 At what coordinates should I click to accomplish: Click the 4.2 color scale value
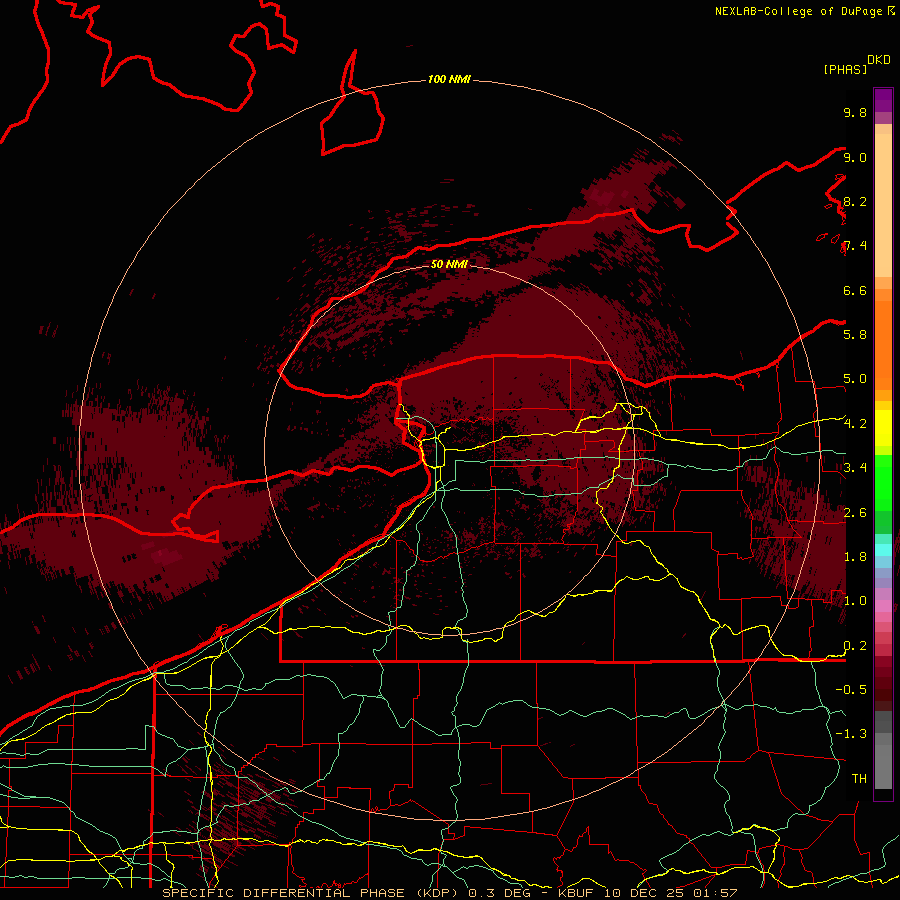point(855,424)
